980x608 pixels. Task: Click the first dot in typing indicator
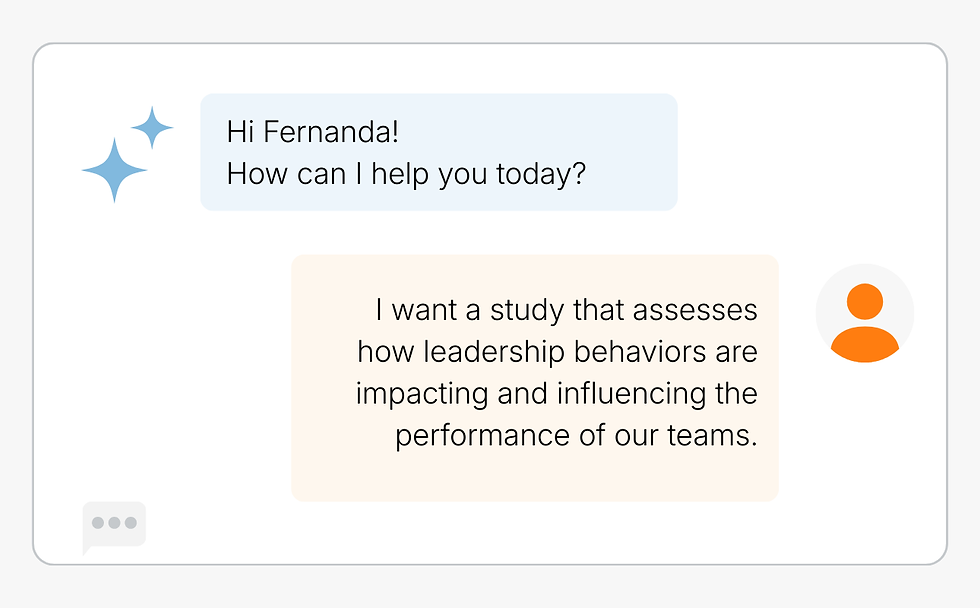point(98,523)
